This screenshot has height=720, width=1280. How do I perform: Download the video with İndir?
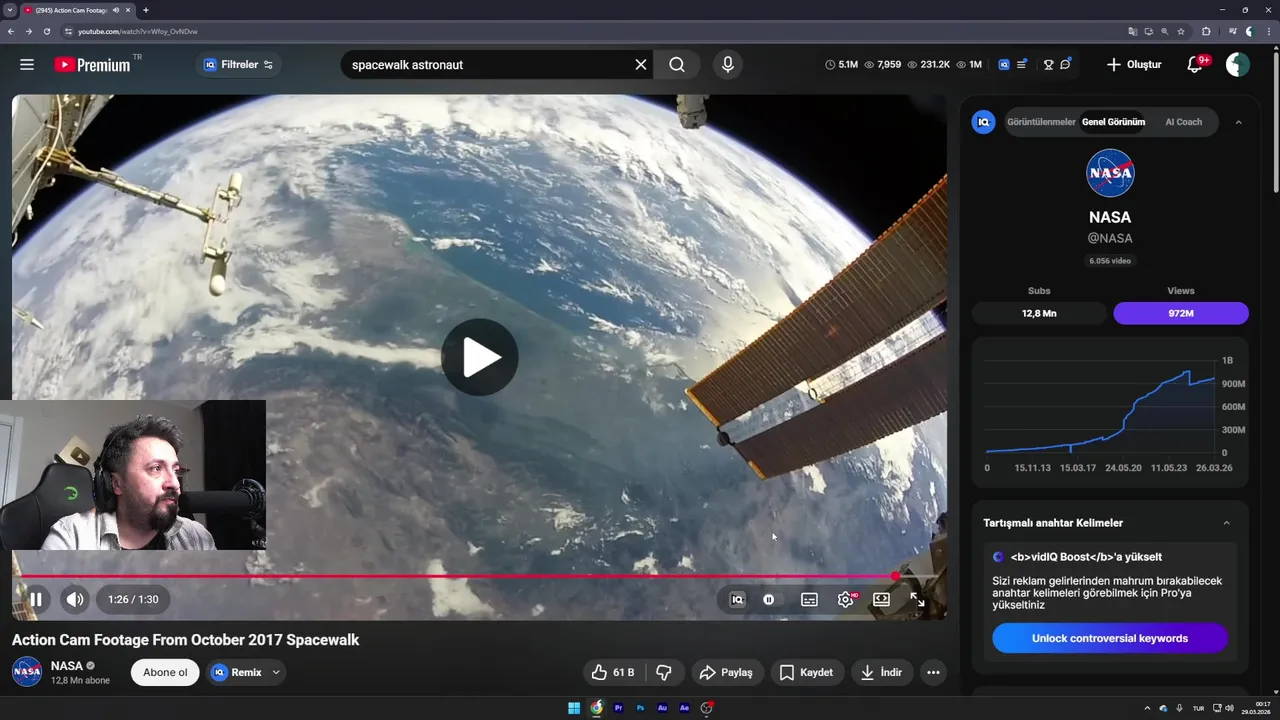[x=881, y=672]
